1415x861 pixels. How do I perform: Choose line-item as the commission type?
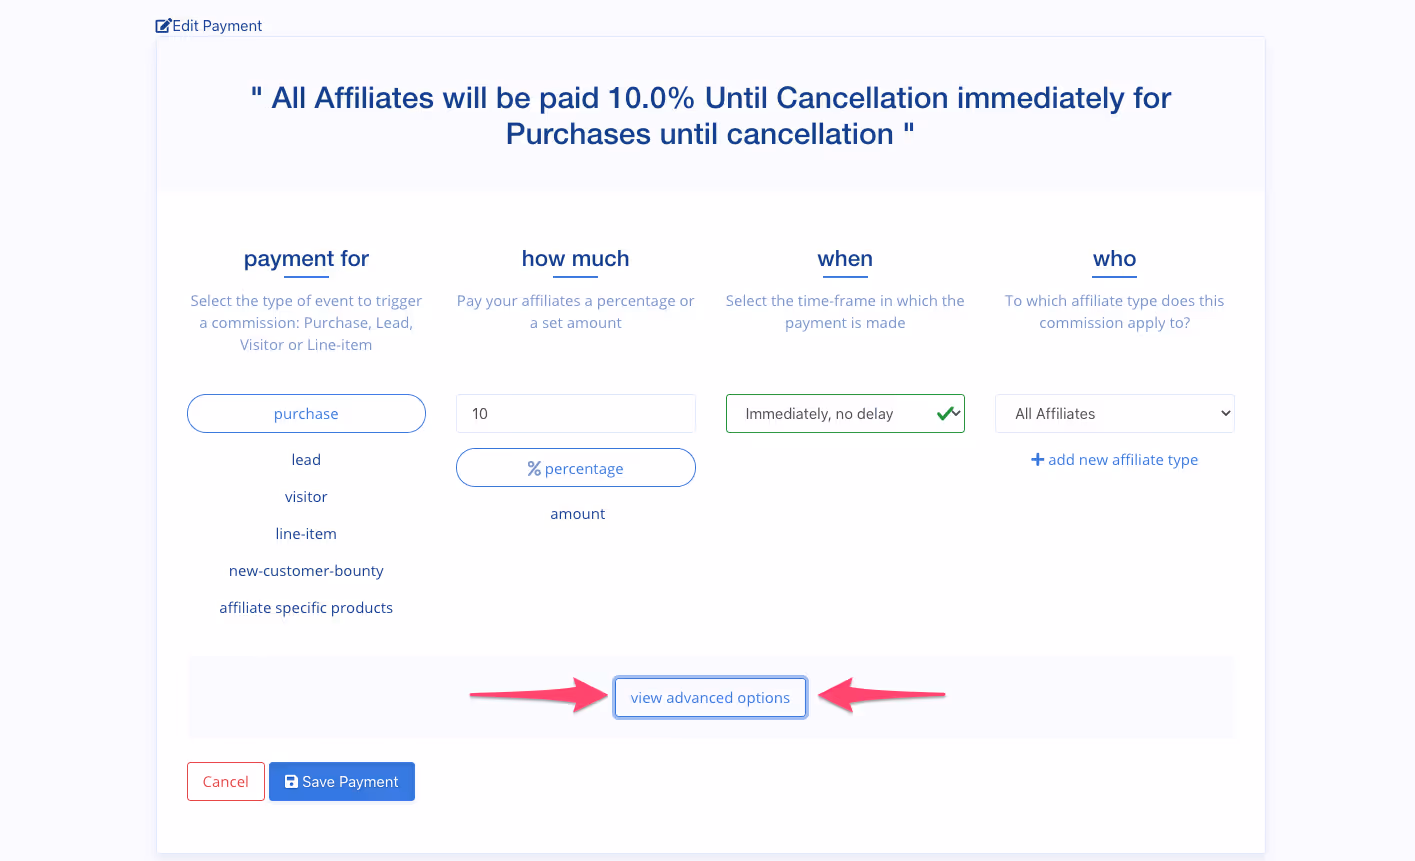[306, 533]
